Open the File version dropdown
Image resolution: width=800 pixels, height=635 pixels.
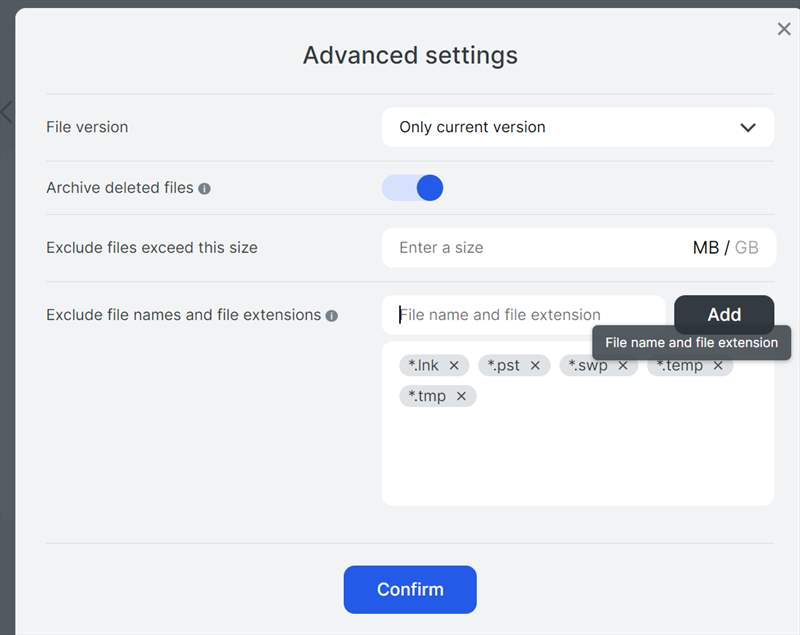click(x=578, y=127)
